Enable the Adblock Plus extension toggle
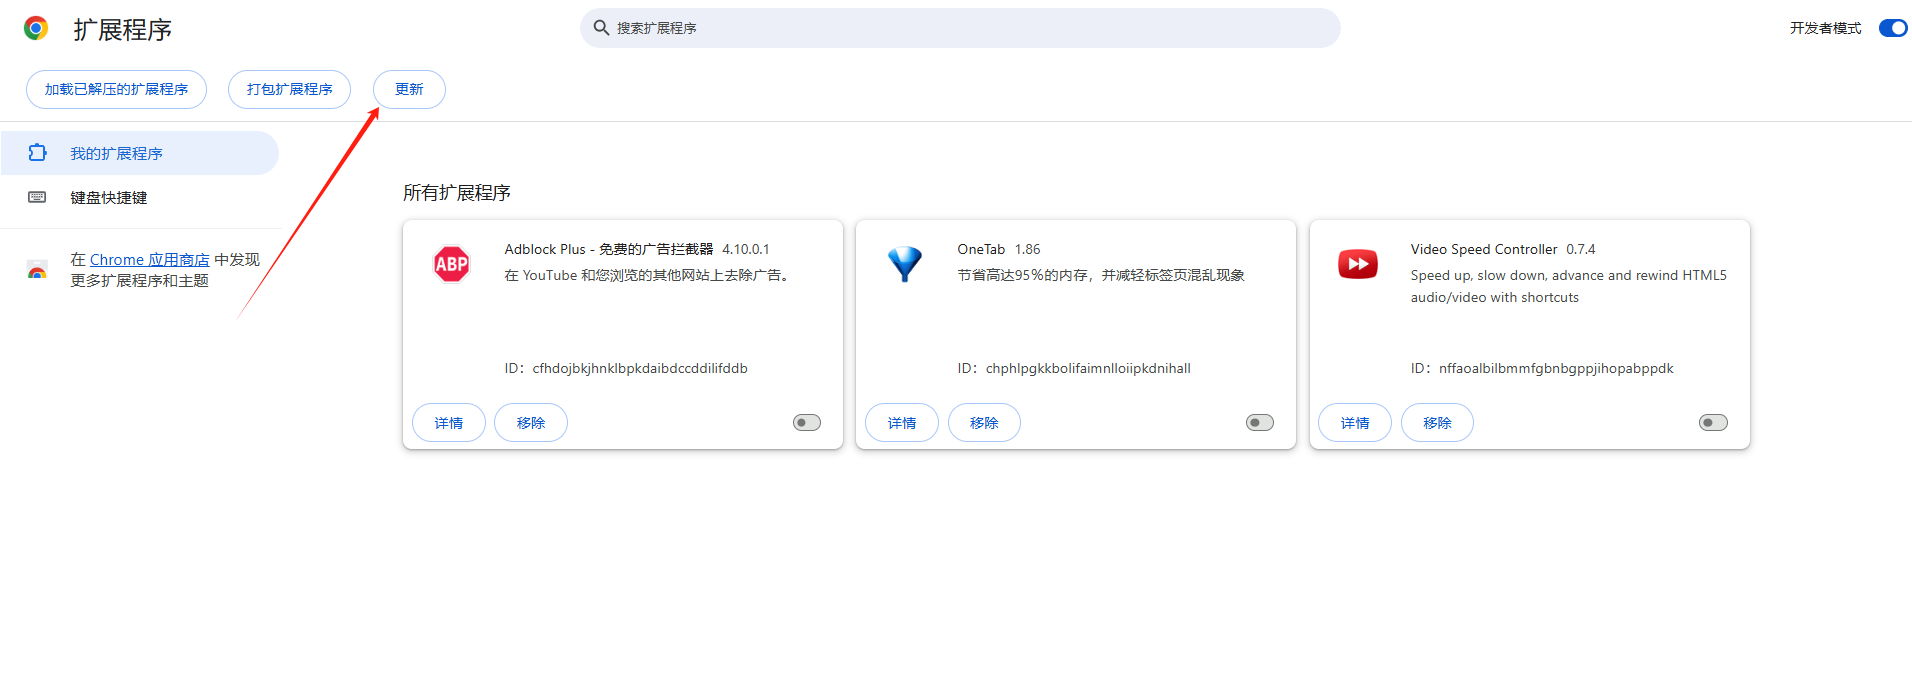The height and width of the screenshot is (693, 1912). [x=807, y=423]
